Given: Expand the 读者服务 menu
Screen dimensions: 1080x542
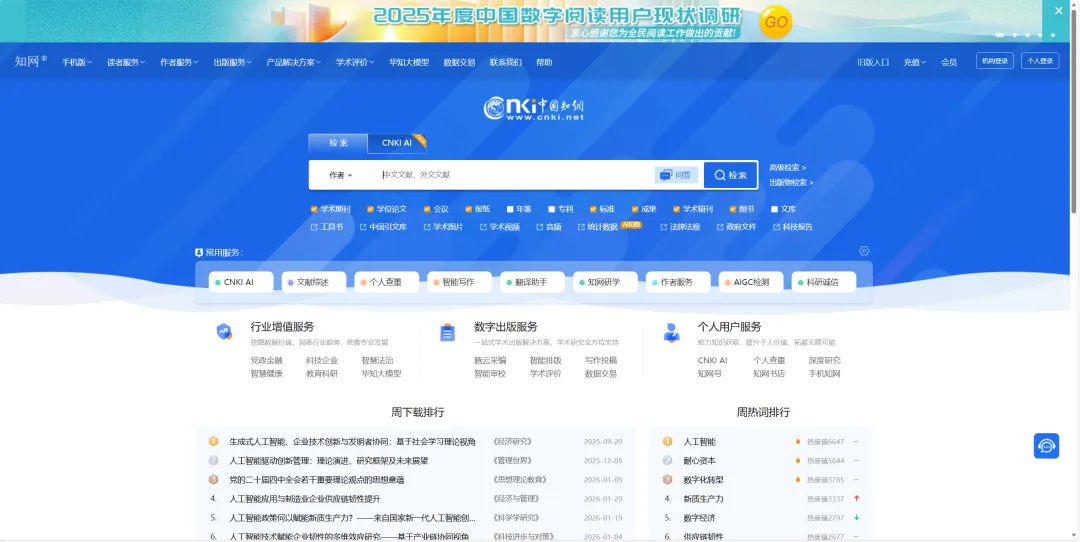Looking at the screenshot, I should pyautogui.click(x=126, y=62).
